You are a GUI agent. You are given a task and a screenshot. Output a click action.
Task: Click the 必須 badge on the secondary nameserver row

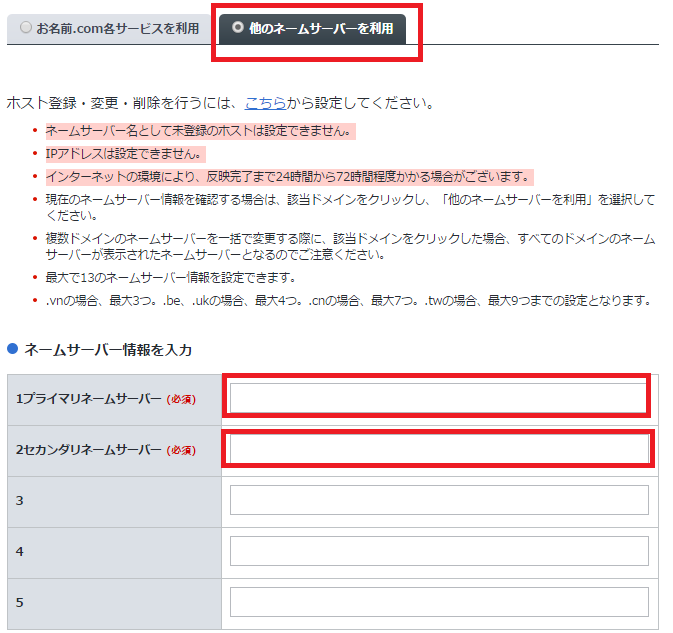point(181,450)
